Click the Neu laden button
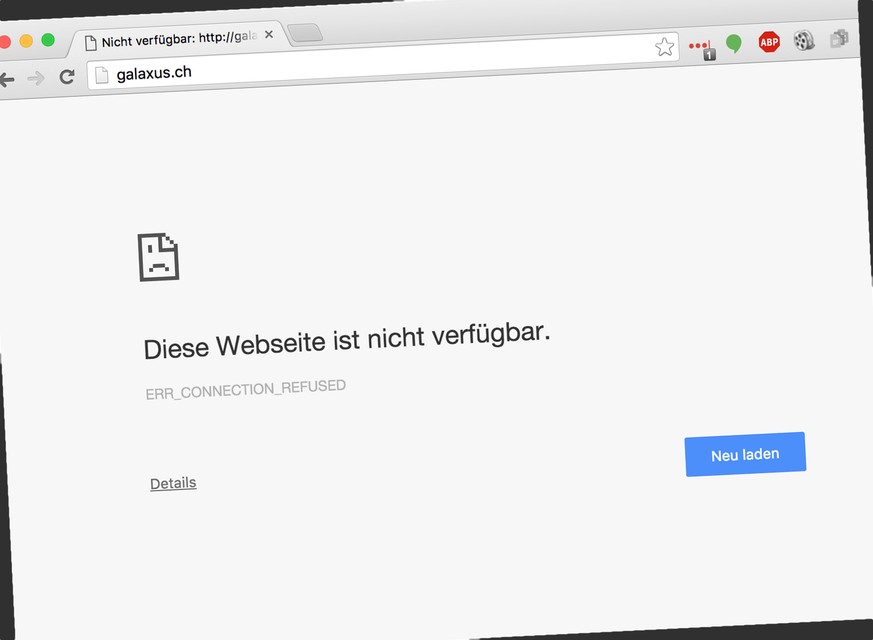 (745, 454)
